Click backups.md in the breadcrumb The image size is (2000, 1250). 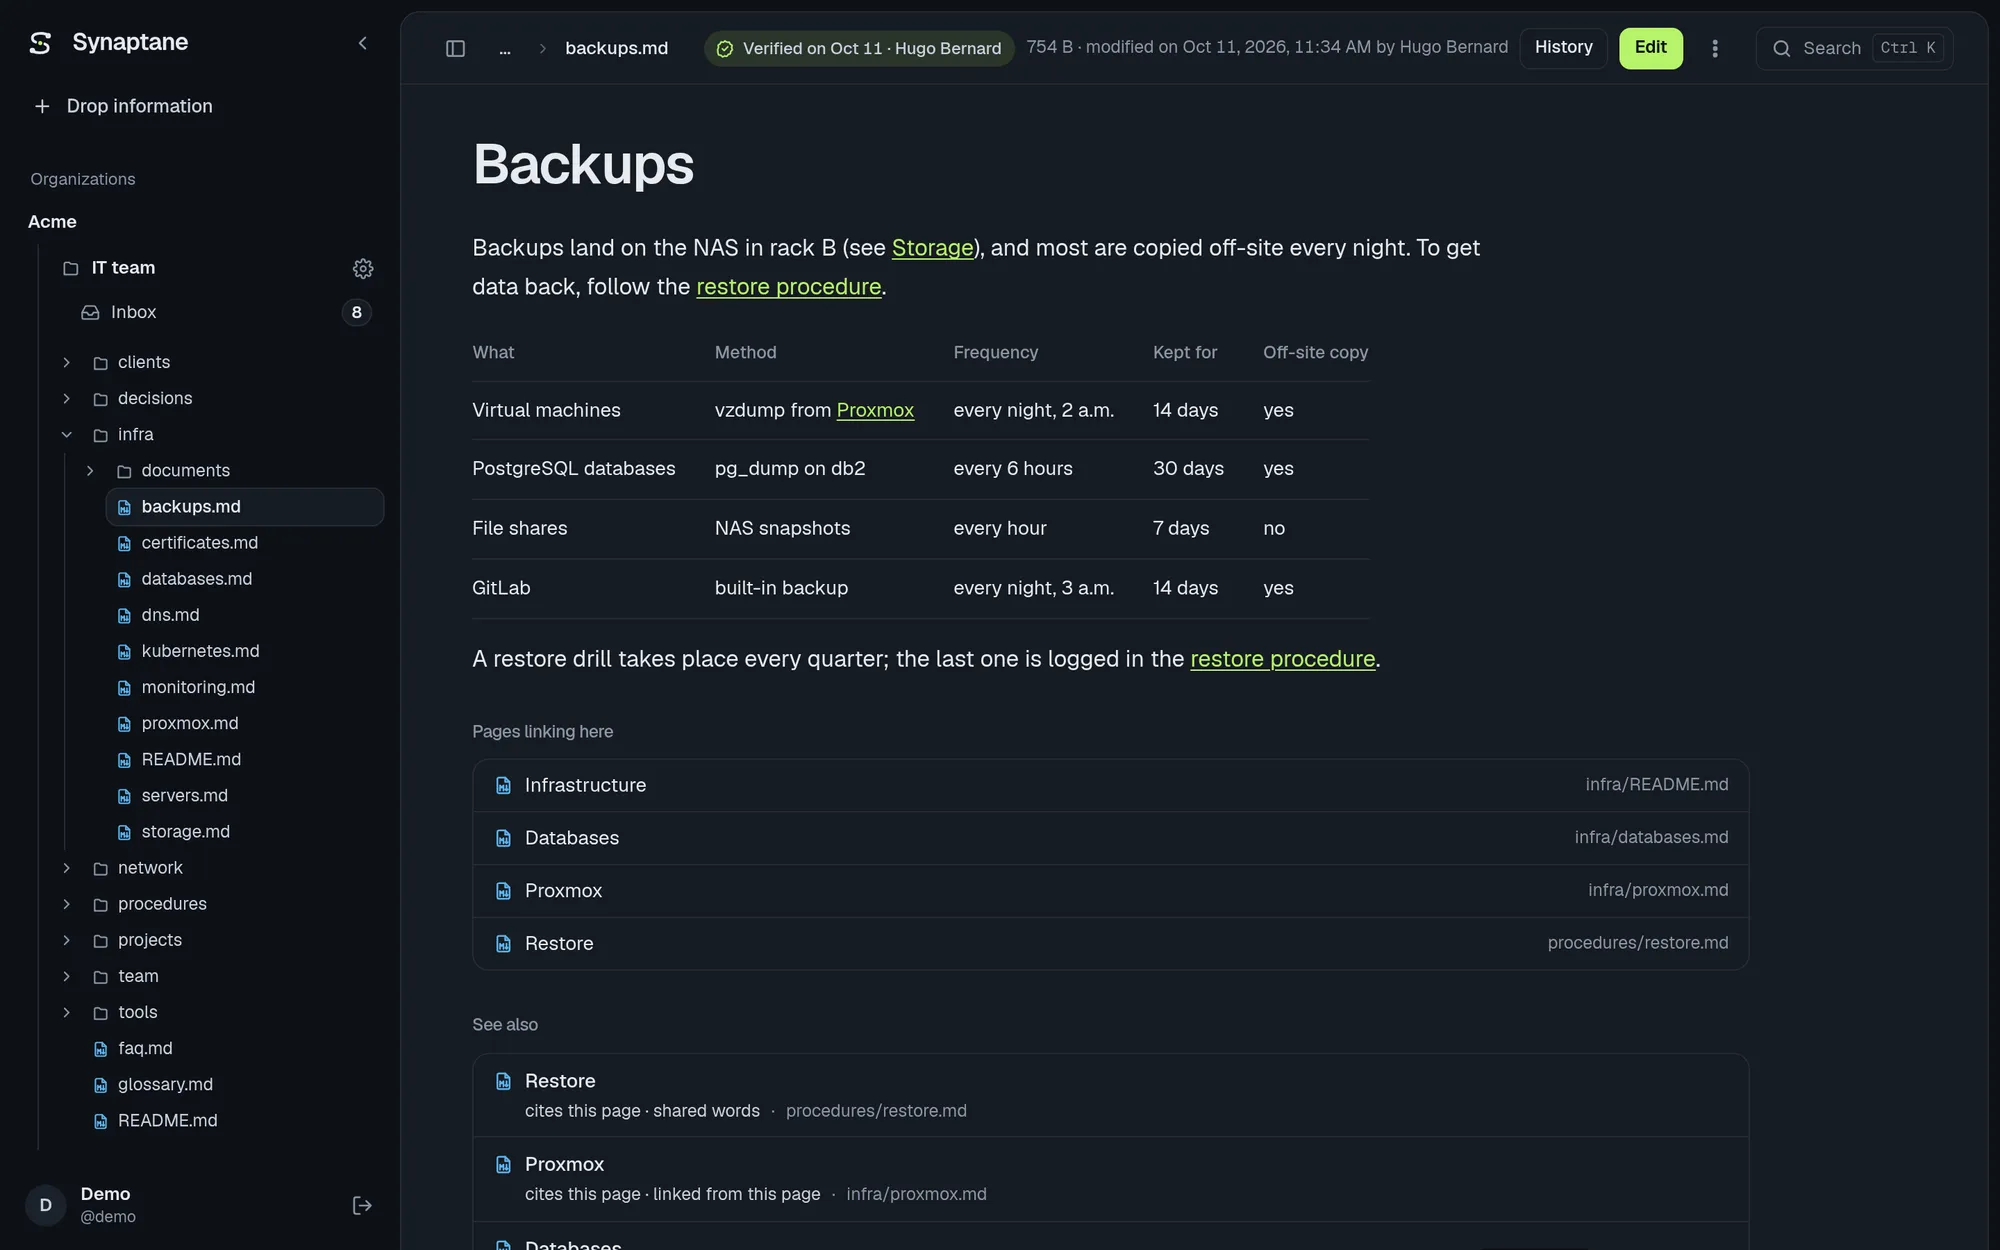616,48
